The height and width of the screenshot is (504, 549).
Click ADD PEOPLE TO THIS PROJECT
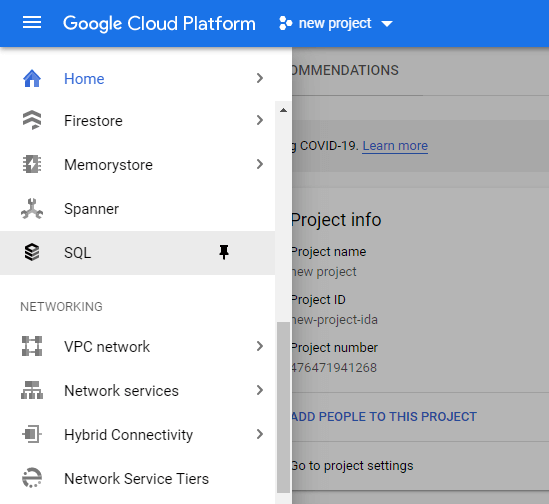coord(384,416)
